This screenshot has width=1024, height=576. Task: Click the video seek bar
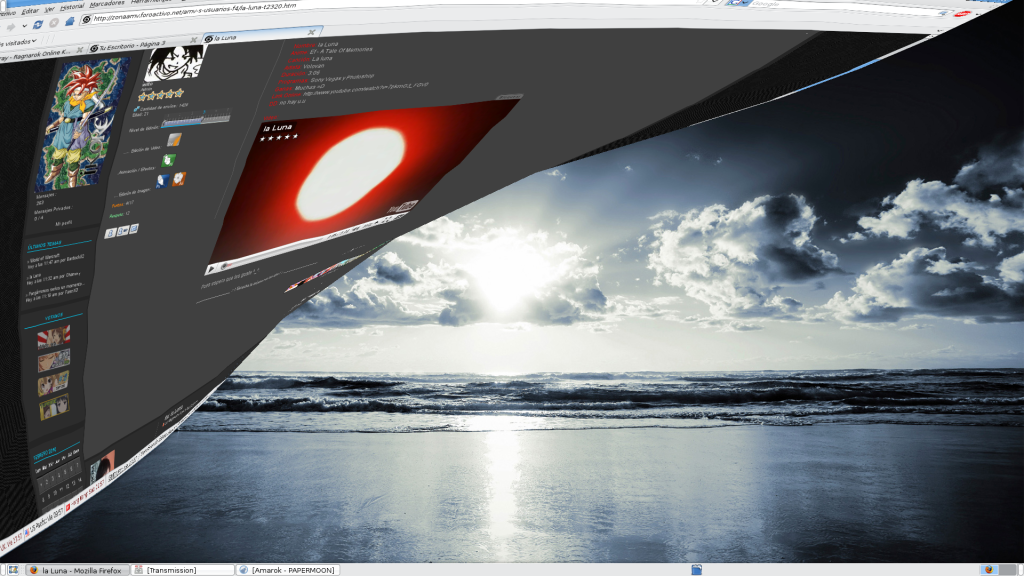274,251
